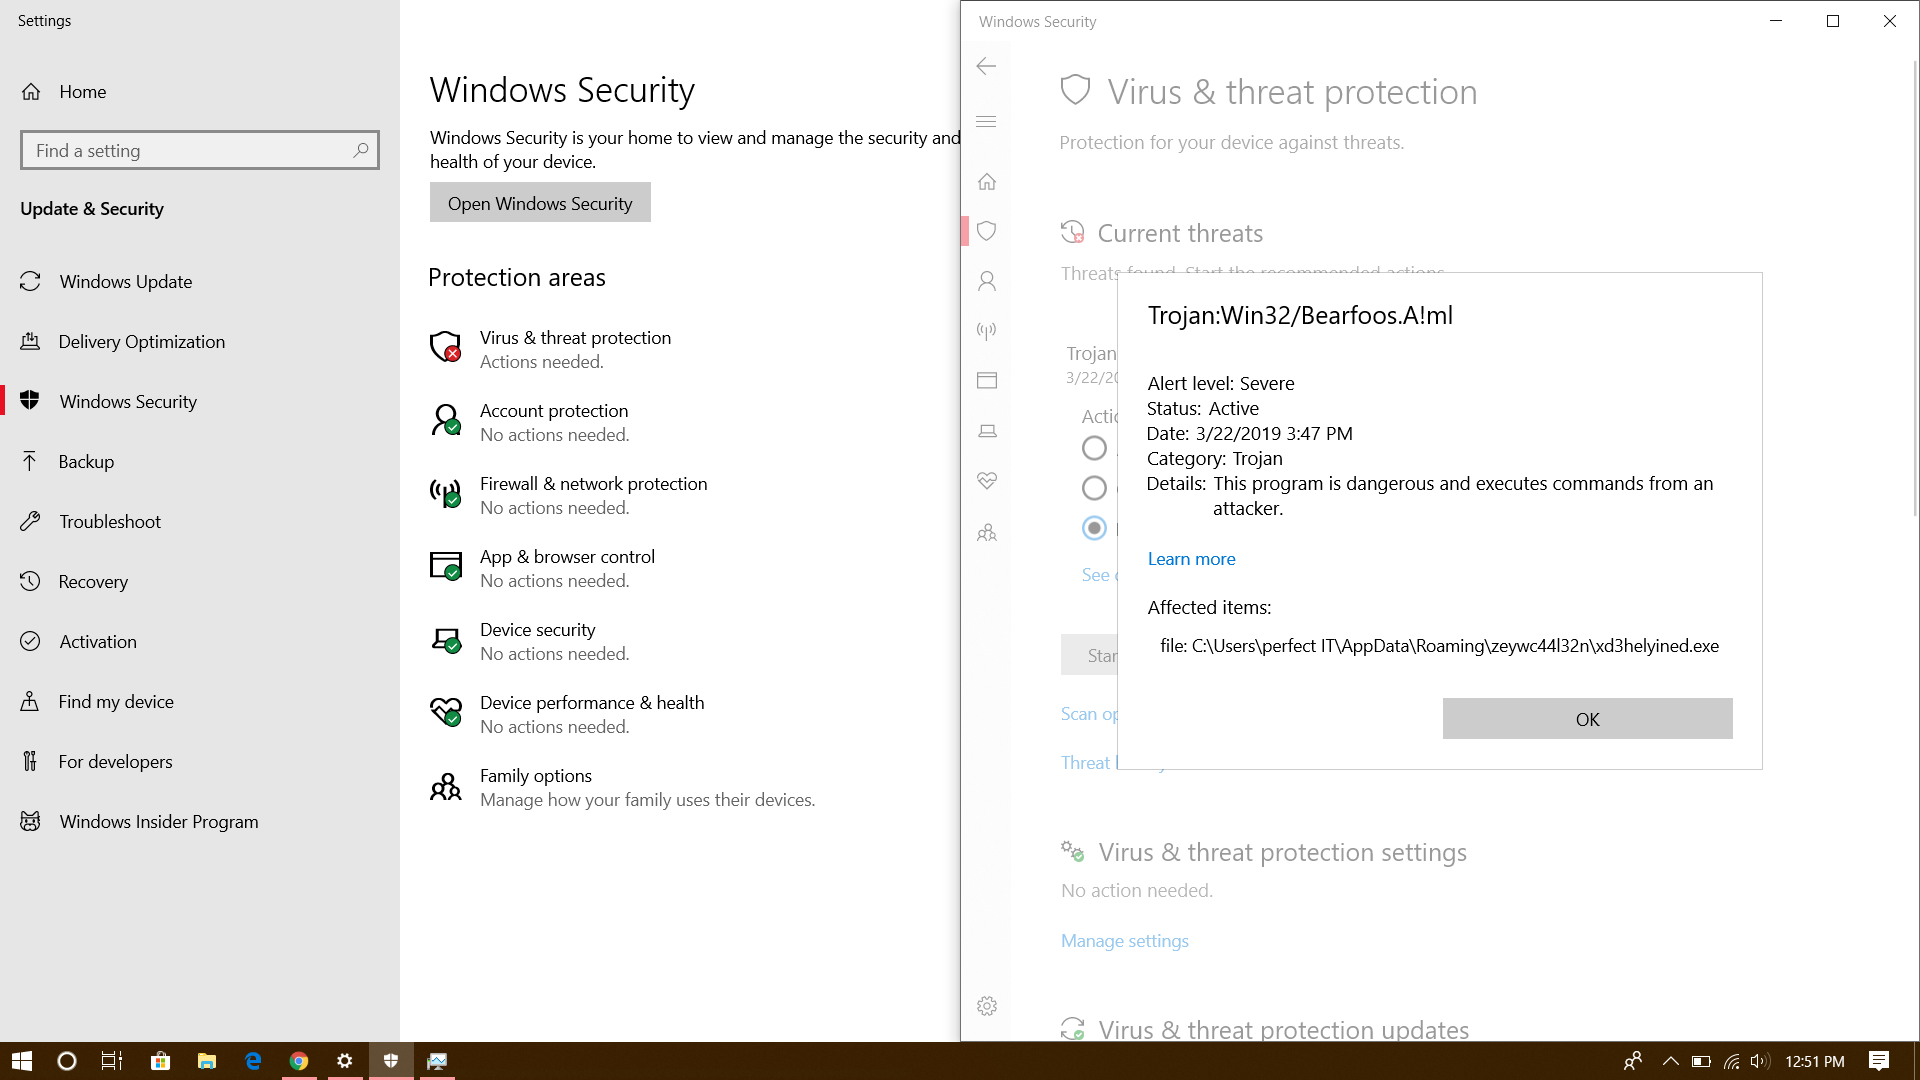Switch to Google Chrome on taskbar
The width and height of the screenshot is (1920, 1080).
point(299,1061)
